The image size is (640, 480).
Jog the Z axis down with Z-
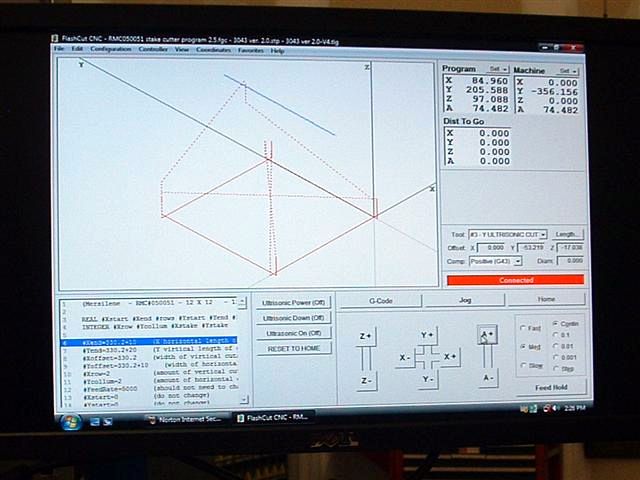[366, 381]
